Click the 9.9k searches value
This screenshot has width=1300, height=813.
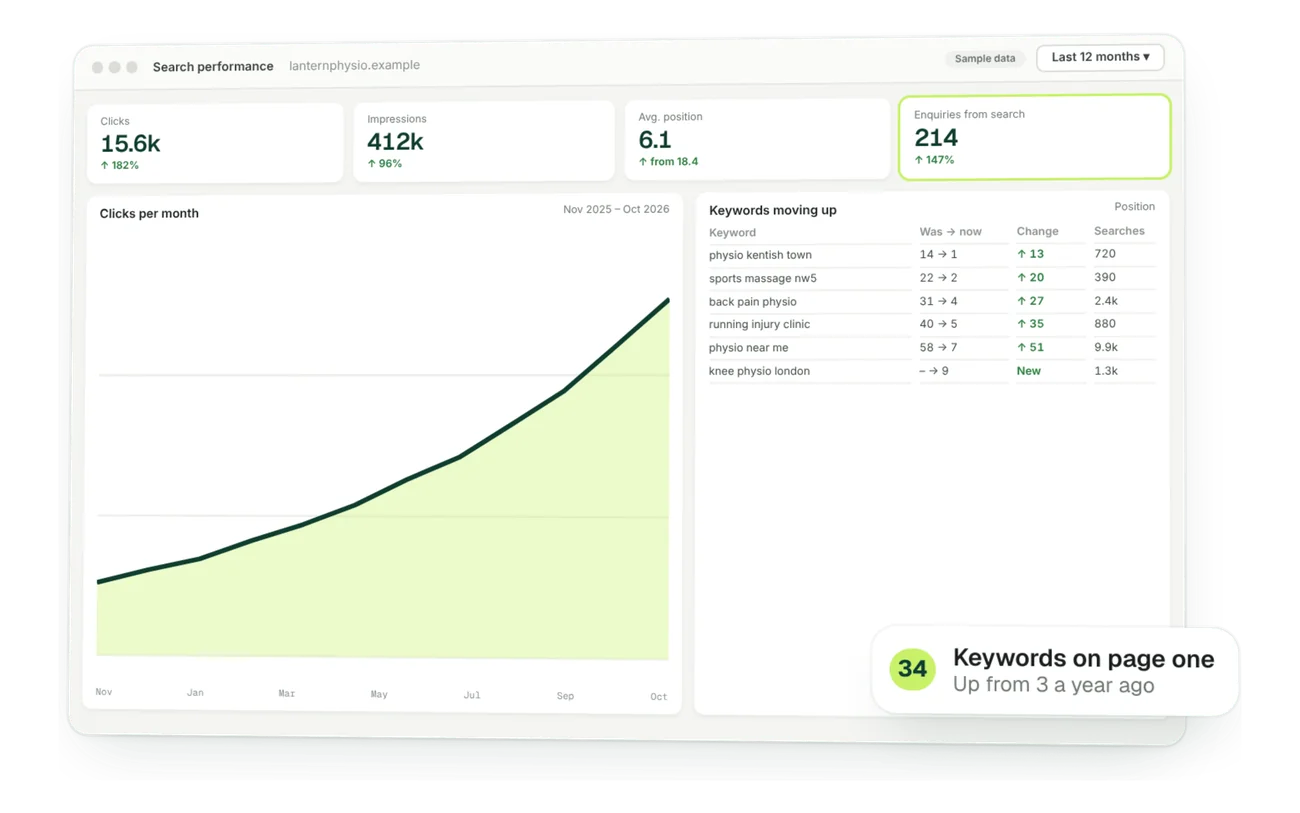(1106, 347)
